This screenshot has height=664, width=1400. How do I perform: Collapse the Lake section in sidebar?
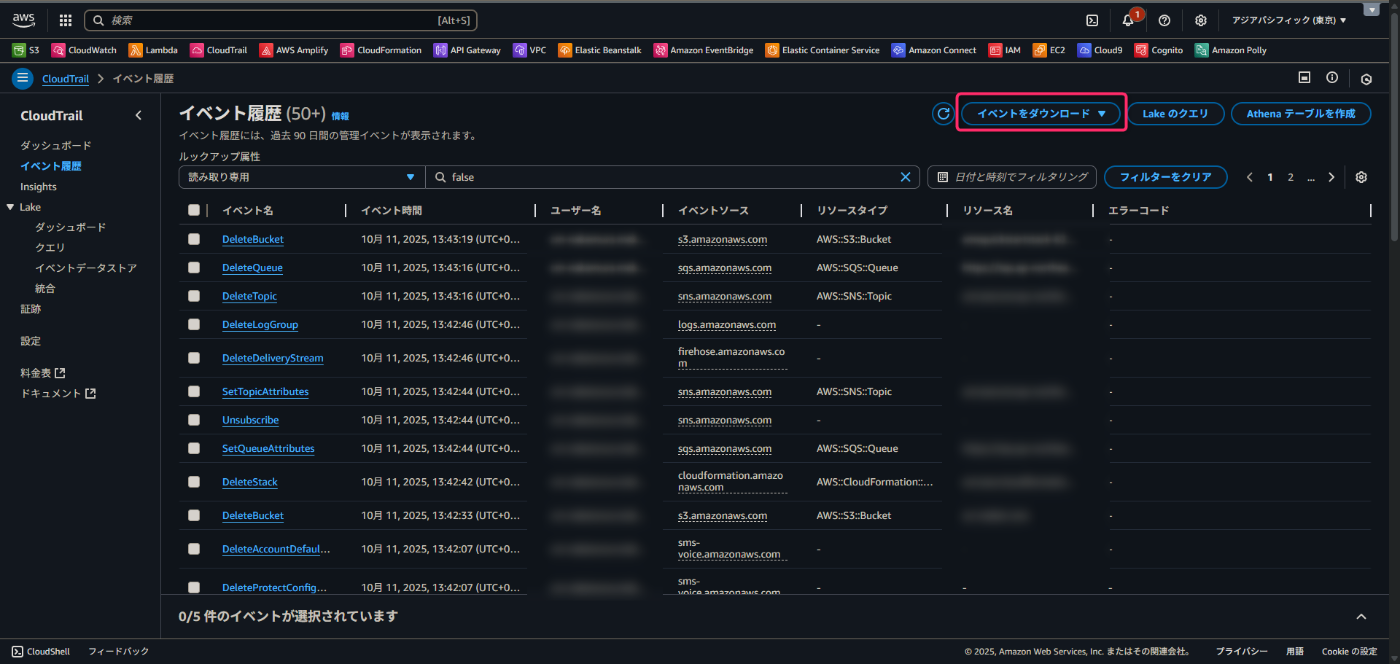coord(10,207)
